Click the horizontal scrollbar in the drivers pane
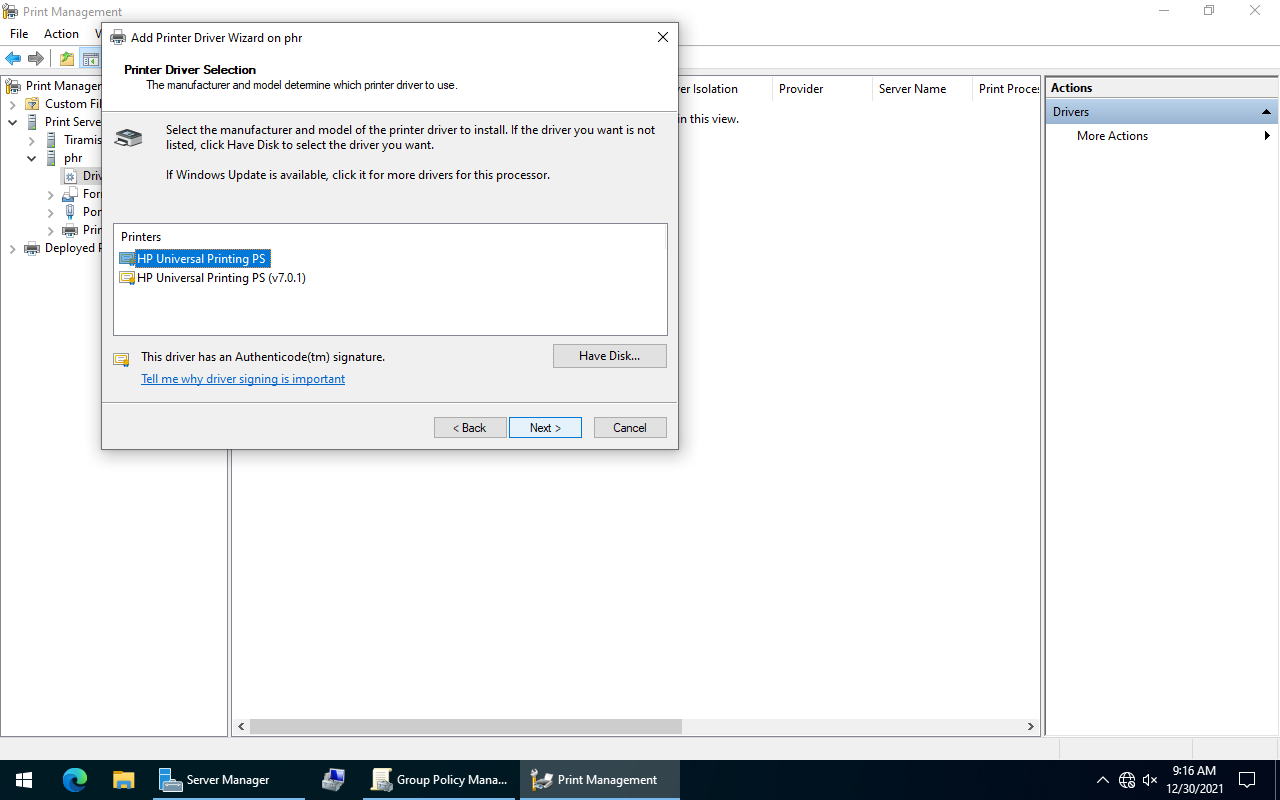The image size is (1280, 800). (x=466, y=727)
